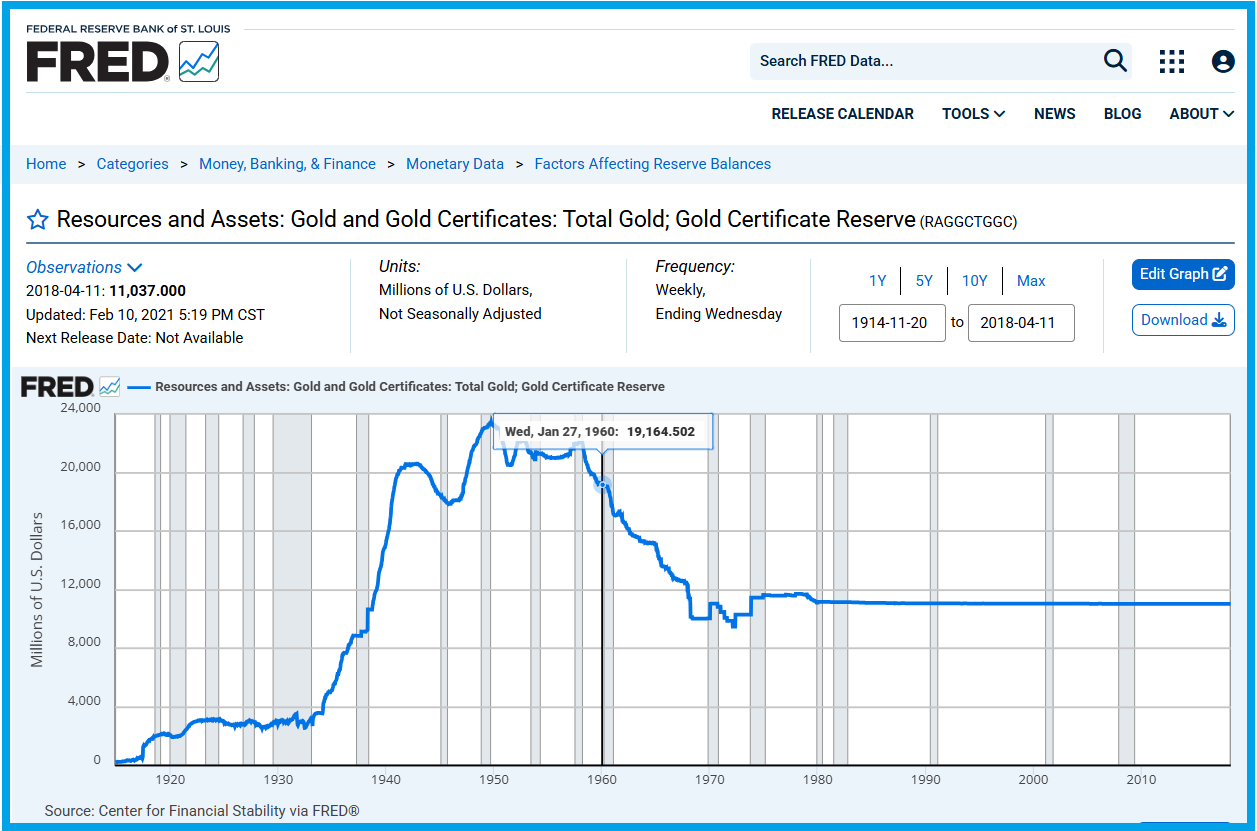Open the user account icon
Screen dimensions: 1257x831
[x=1222, y=61]
